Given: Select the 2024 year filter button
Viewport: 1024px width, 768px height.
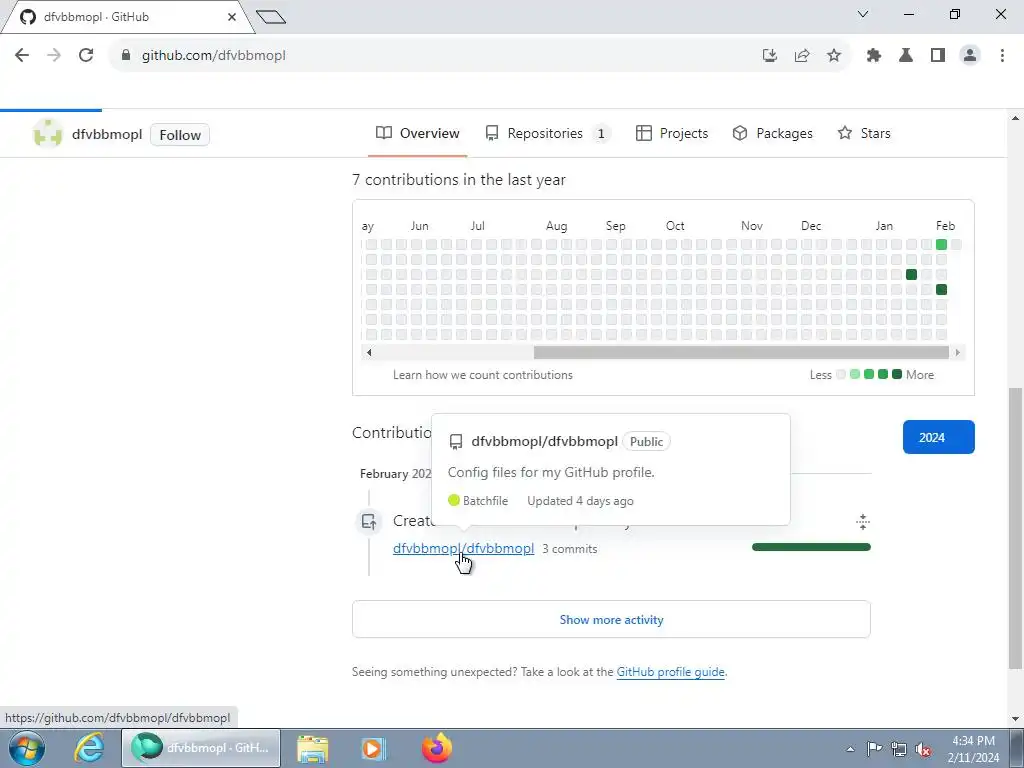Looking at the screenshot, I should click(938, 437).
